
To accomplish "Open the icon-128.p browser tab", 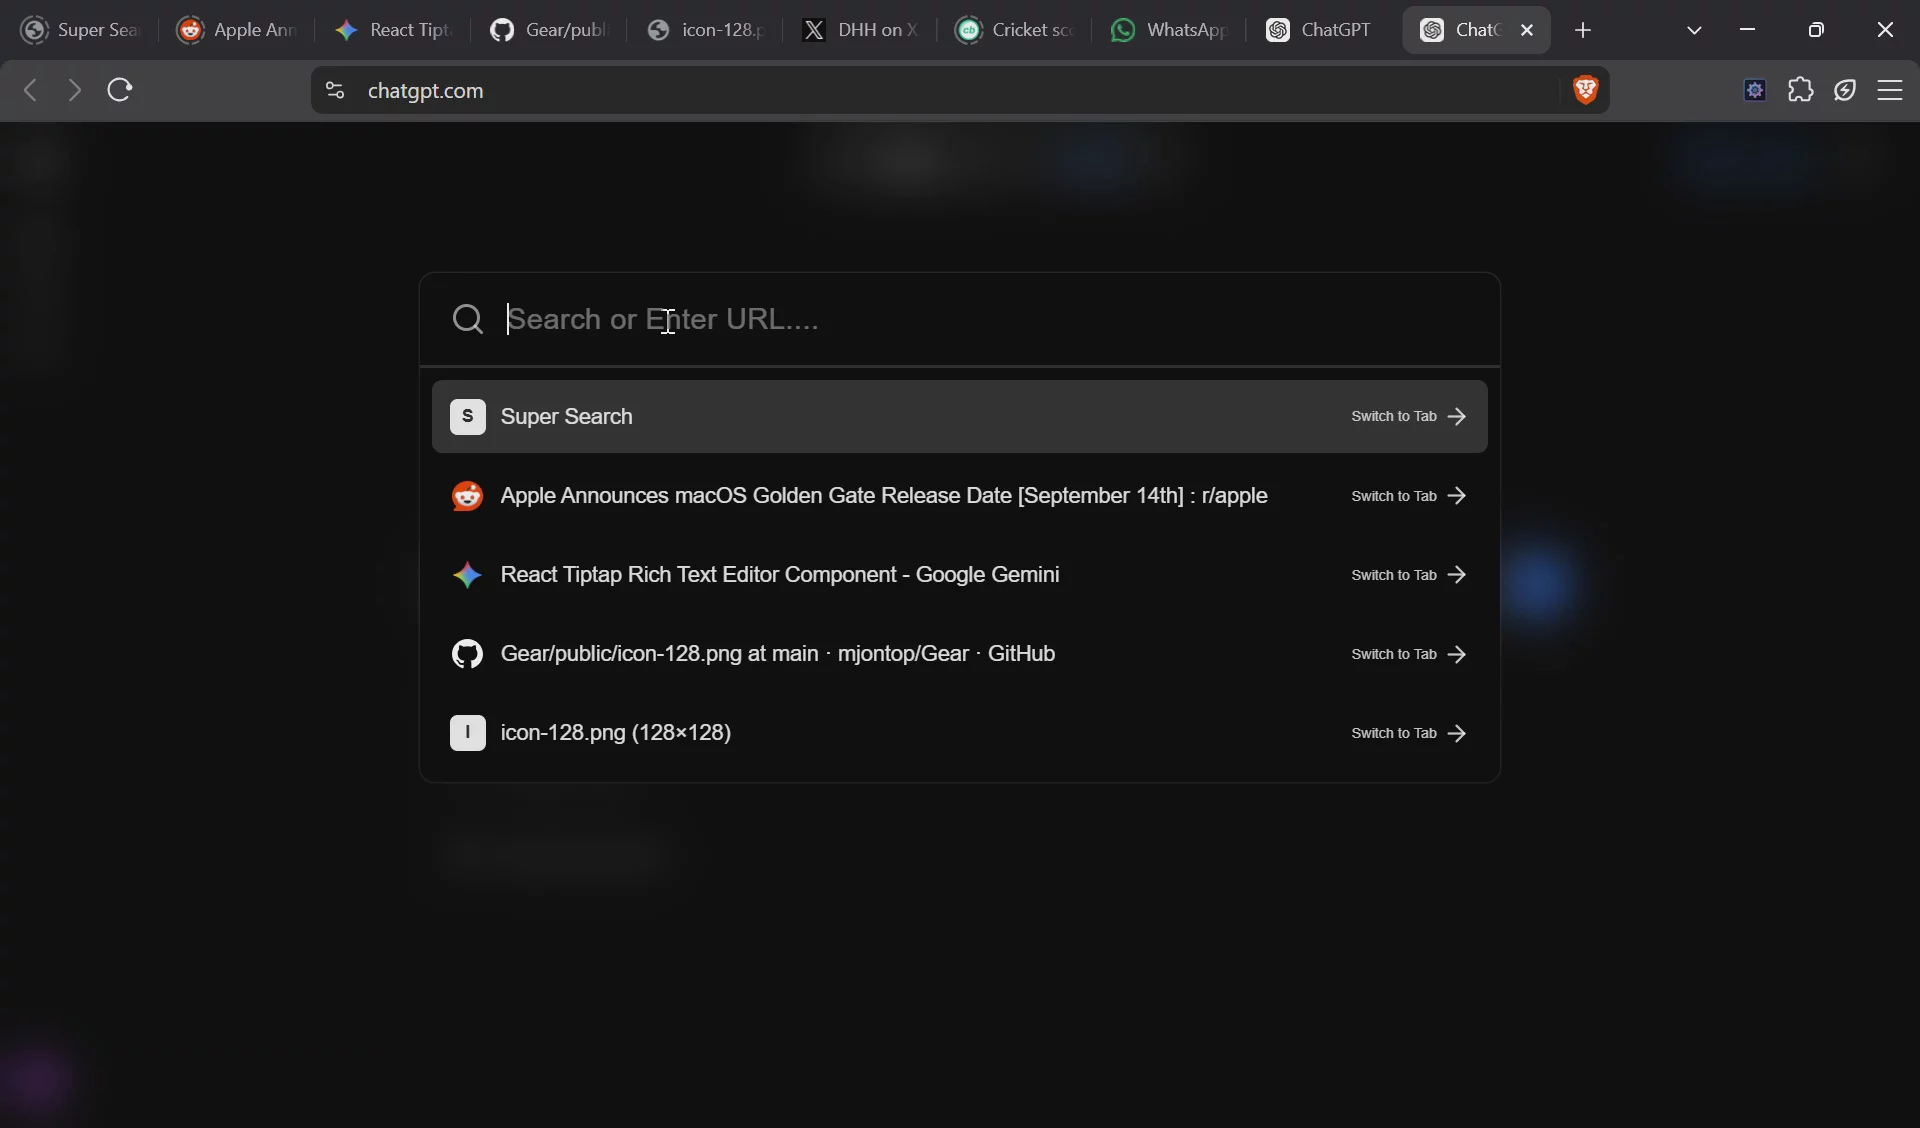I will click(705, 30).
